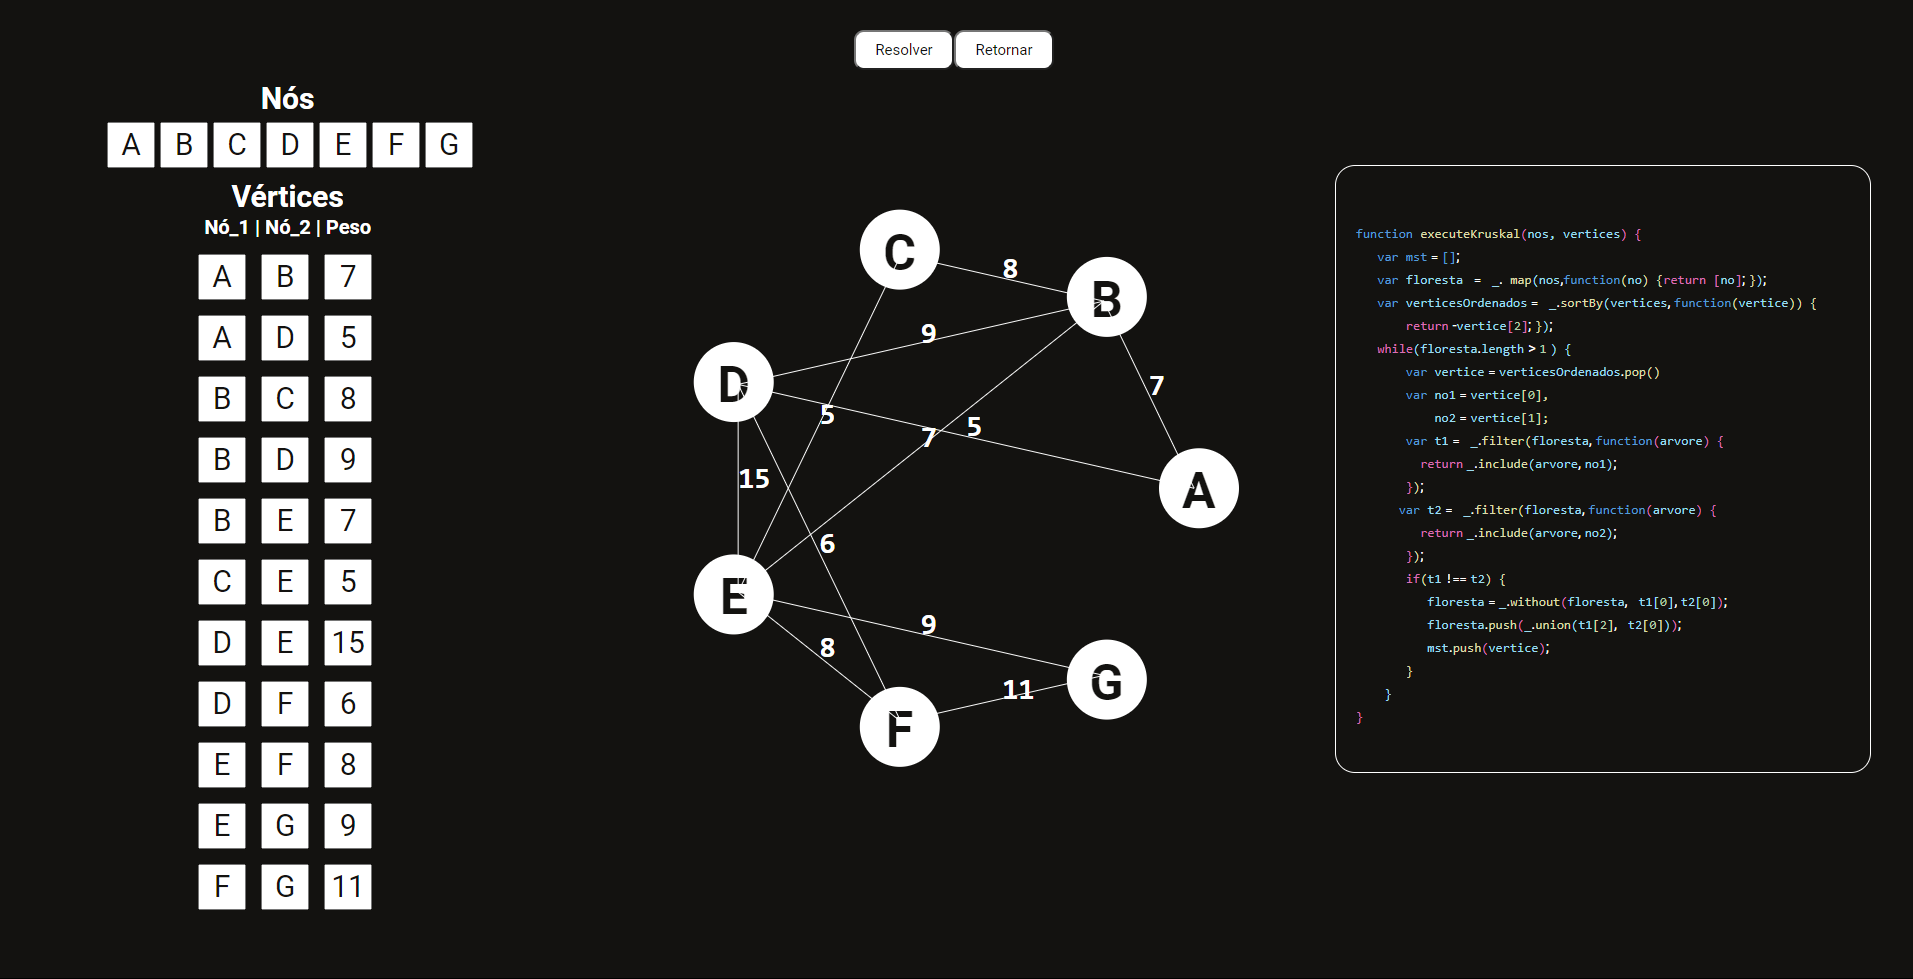
Task: Click node circle A in the graph
Action: [1197, 488]
